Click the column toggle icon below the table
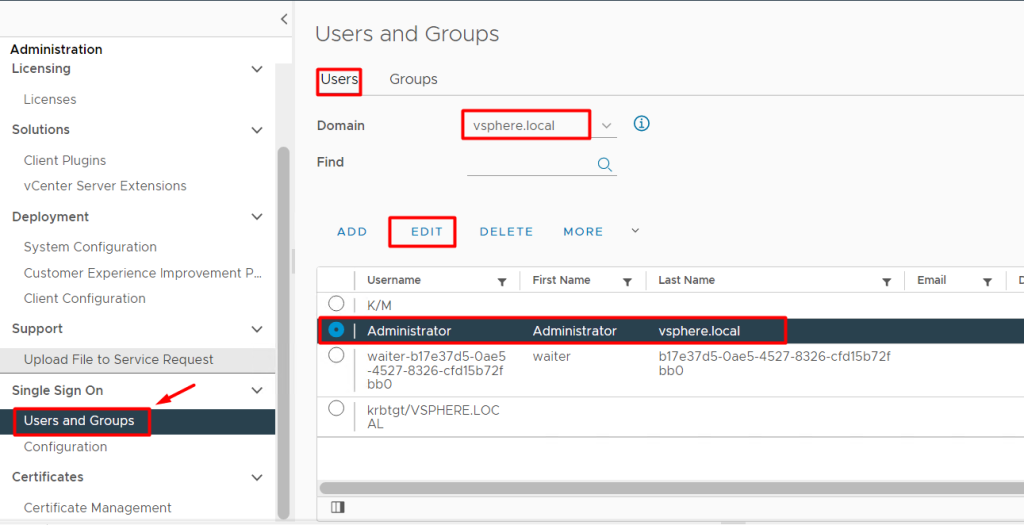The height and width of the screenshot is (525, 1024). (x=337, y=507)
